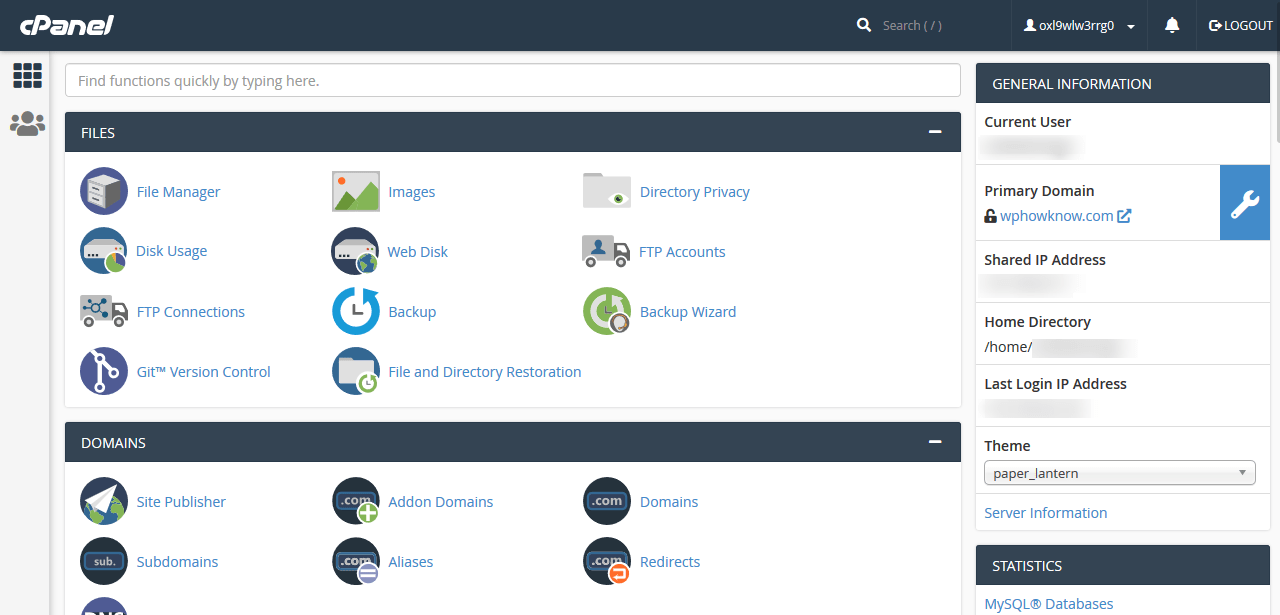Open File and Directory Restoration icon
Image resolution: width=1280 pixels, height=615 pixels.
tap(356, 371)
